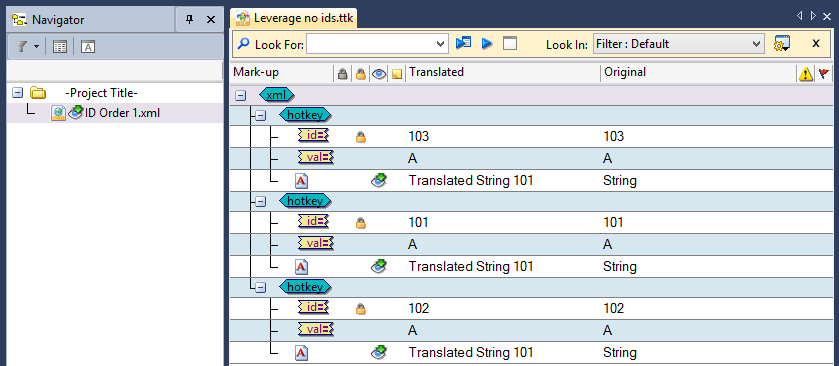The image size is (839, 366).
Task: Click the text 'A' icon under id 102
Action: point(302,353)
